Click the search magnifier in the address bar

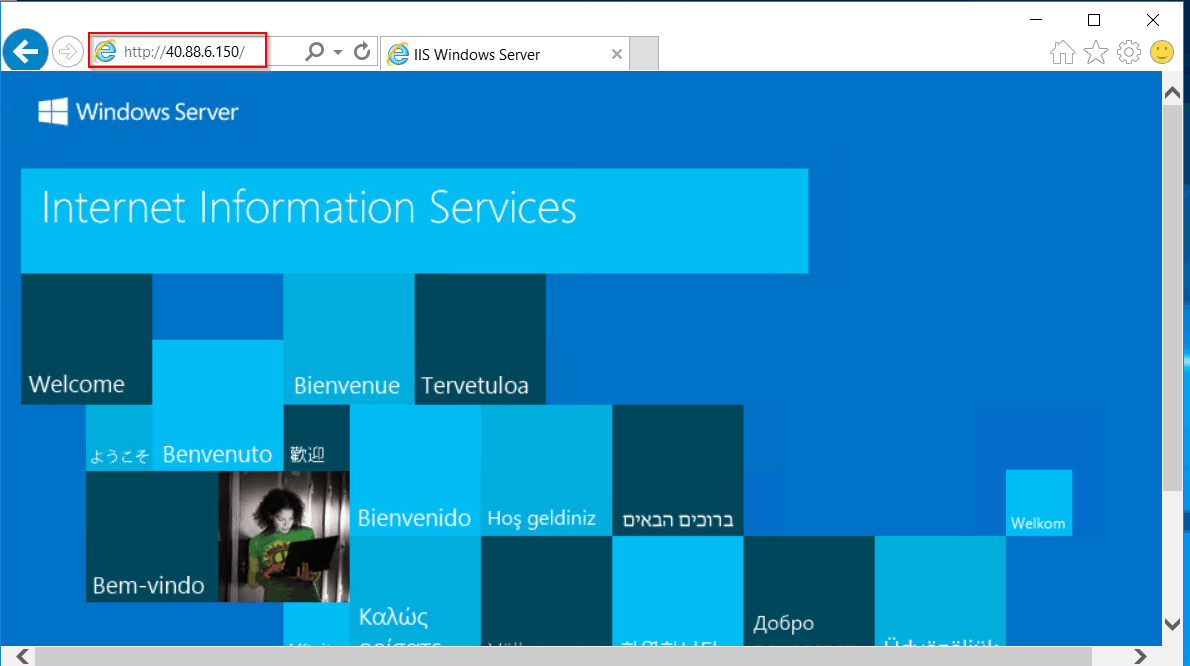tap(313, 50)
